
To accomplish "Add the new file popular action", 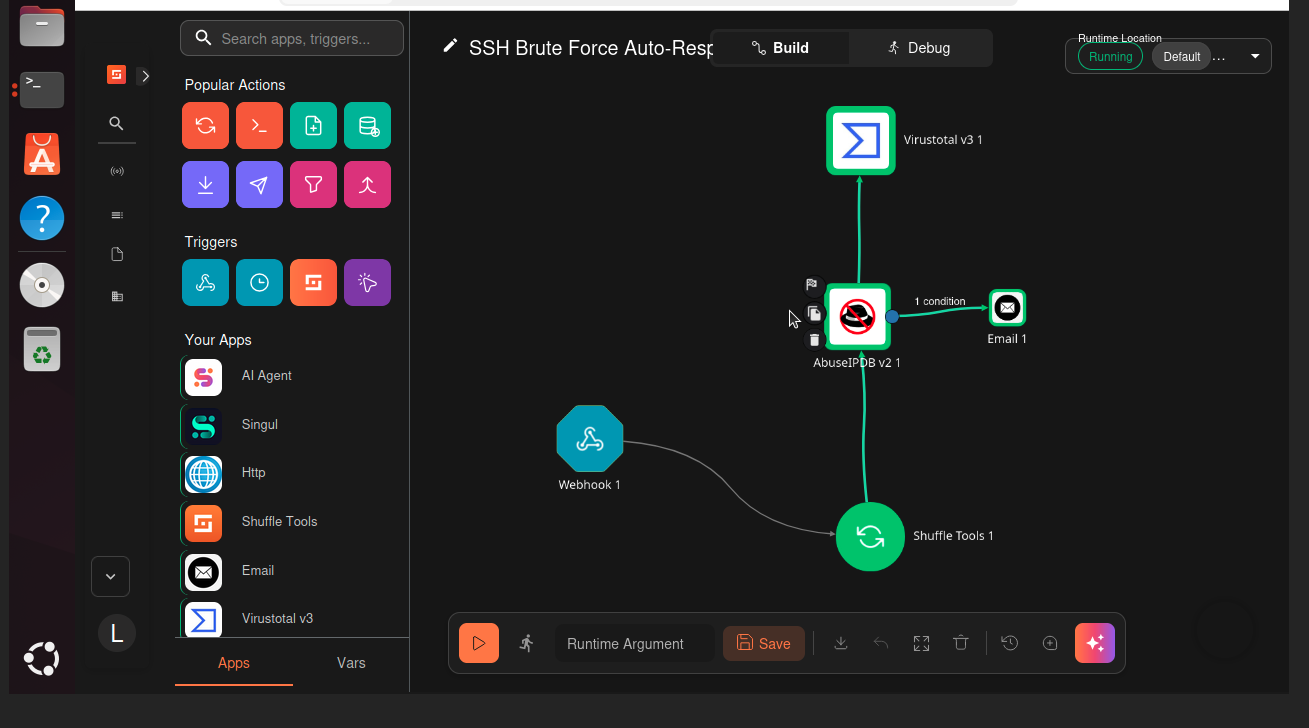I will (x=313, y=126).
